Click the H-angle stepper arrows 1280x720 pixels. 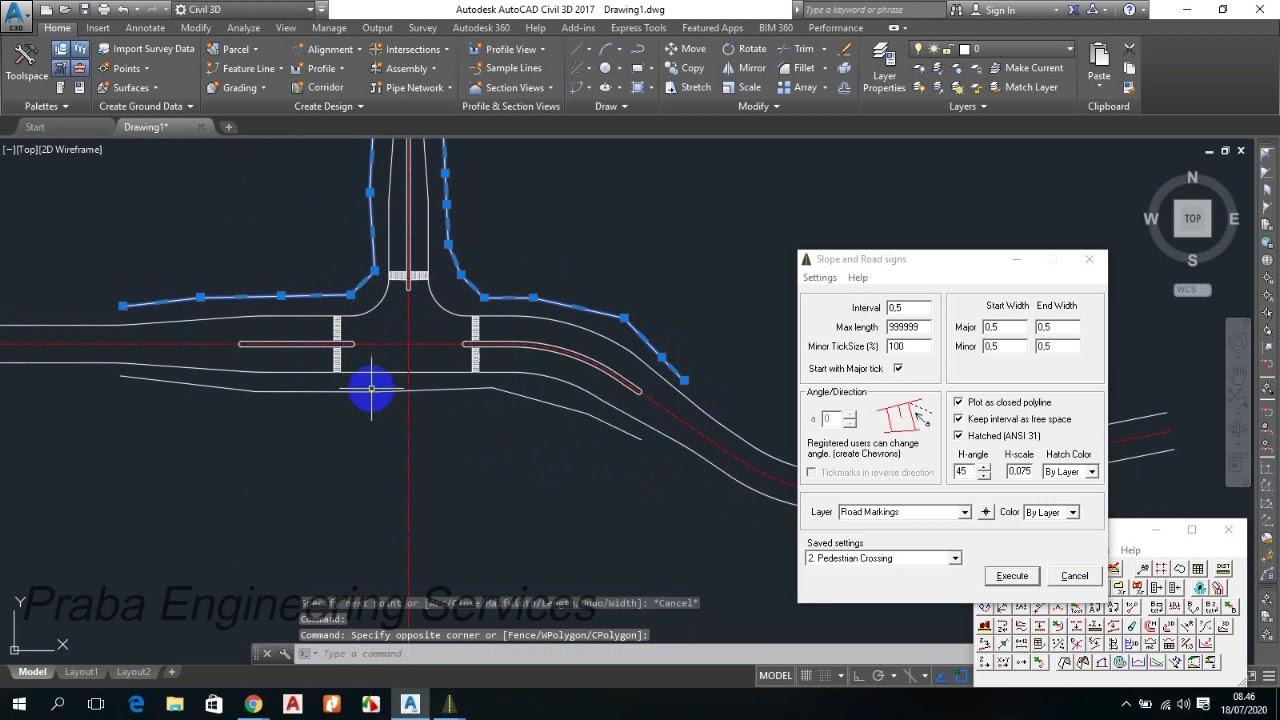tap(985, 472)
